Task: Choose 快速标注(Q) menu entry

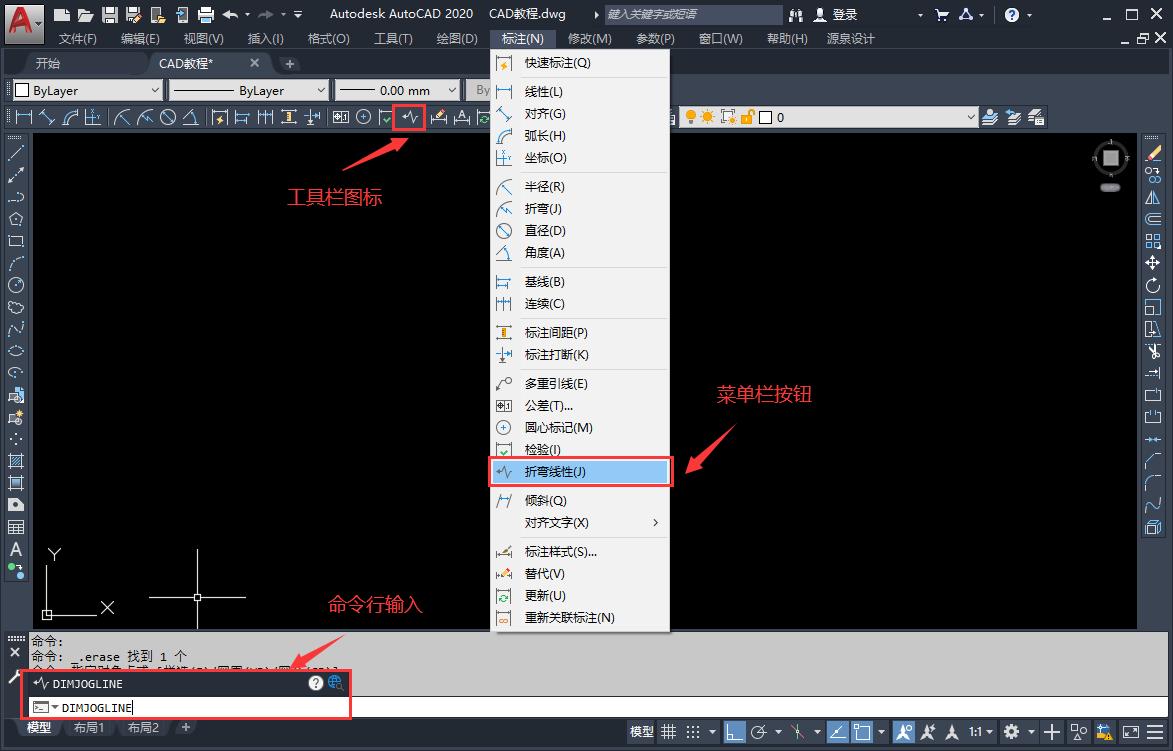Action: (x=581, y=63)
